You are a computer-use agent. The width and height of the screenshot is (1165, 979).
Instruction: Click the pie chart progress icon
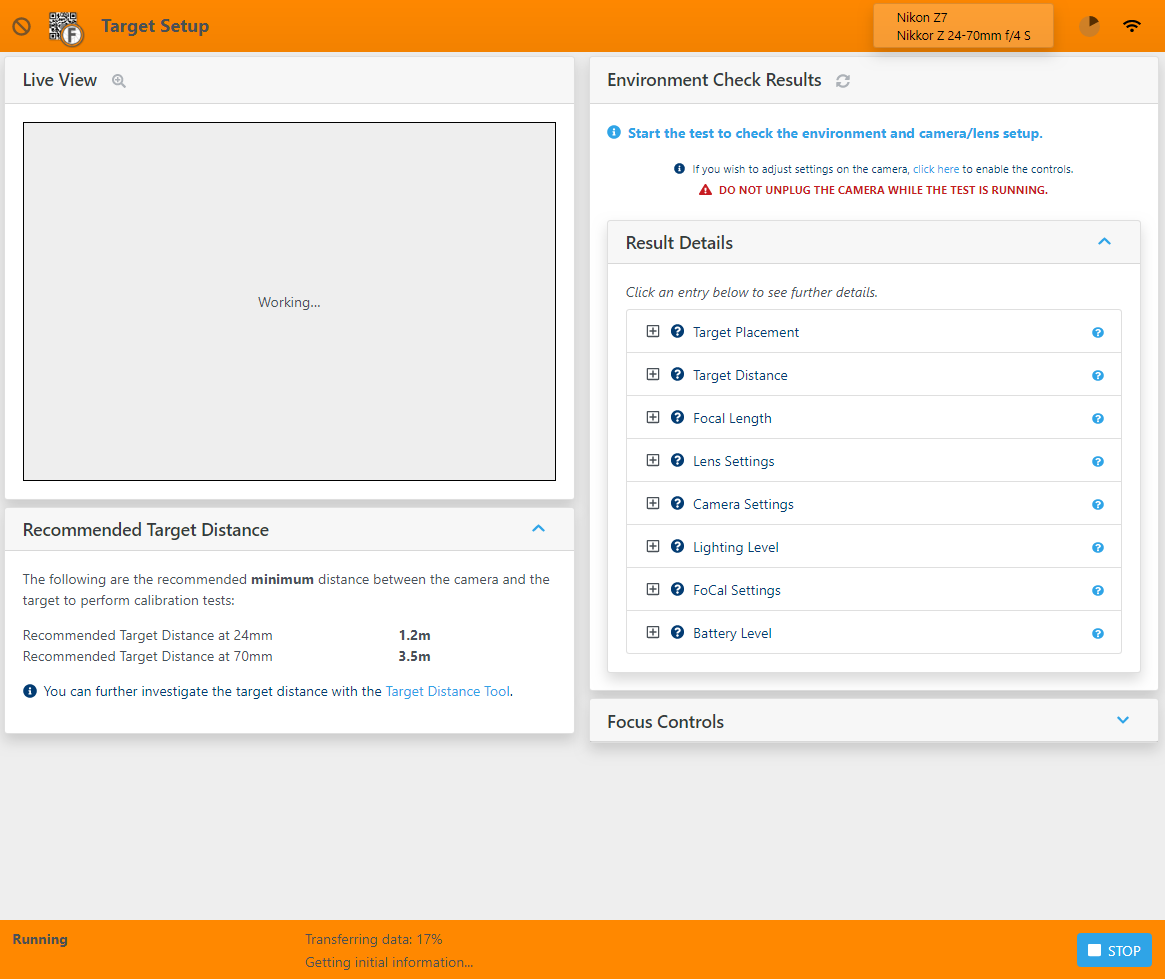(1089, 26)
